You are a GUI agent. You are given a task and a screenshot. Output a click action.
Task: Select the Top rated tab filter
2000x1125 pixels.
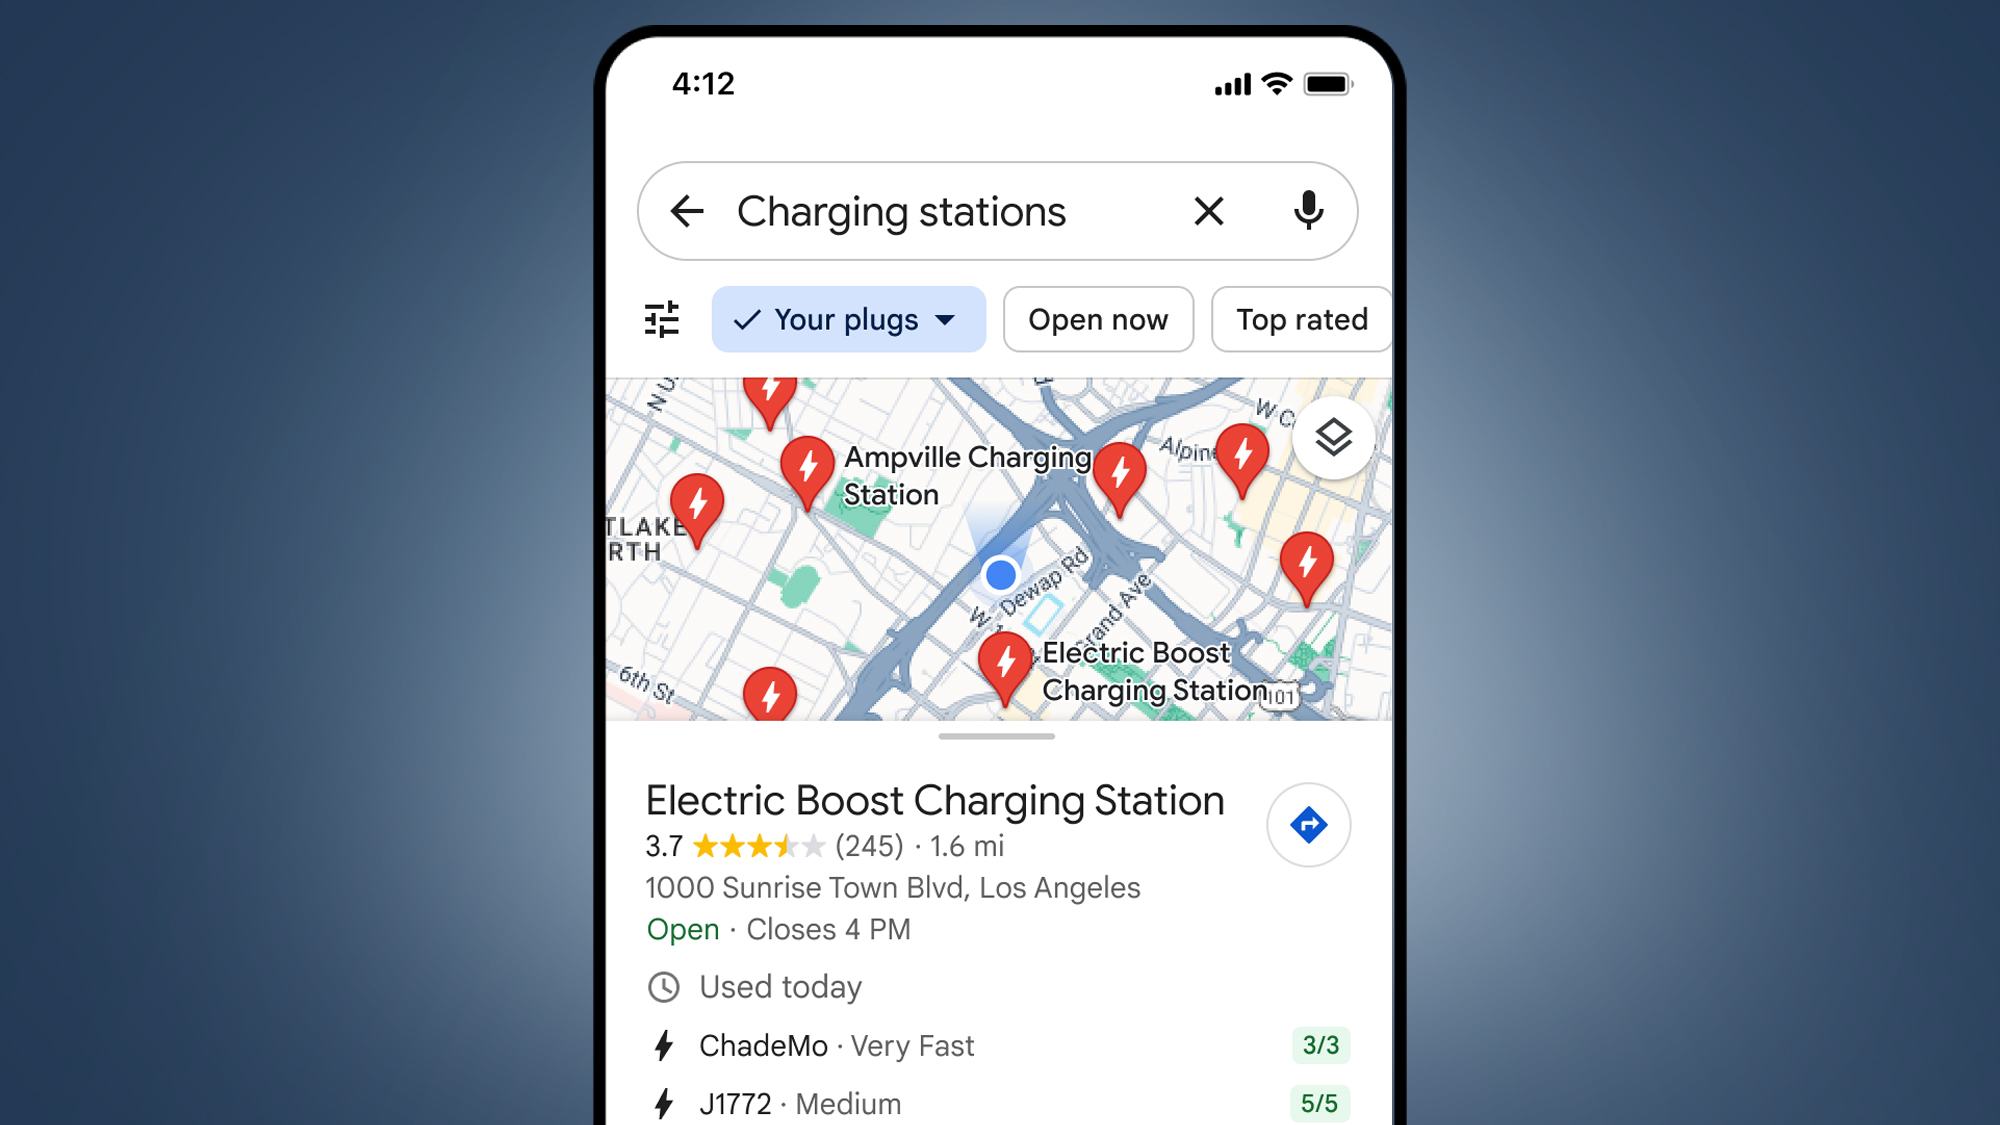[x=1301, y=319]
